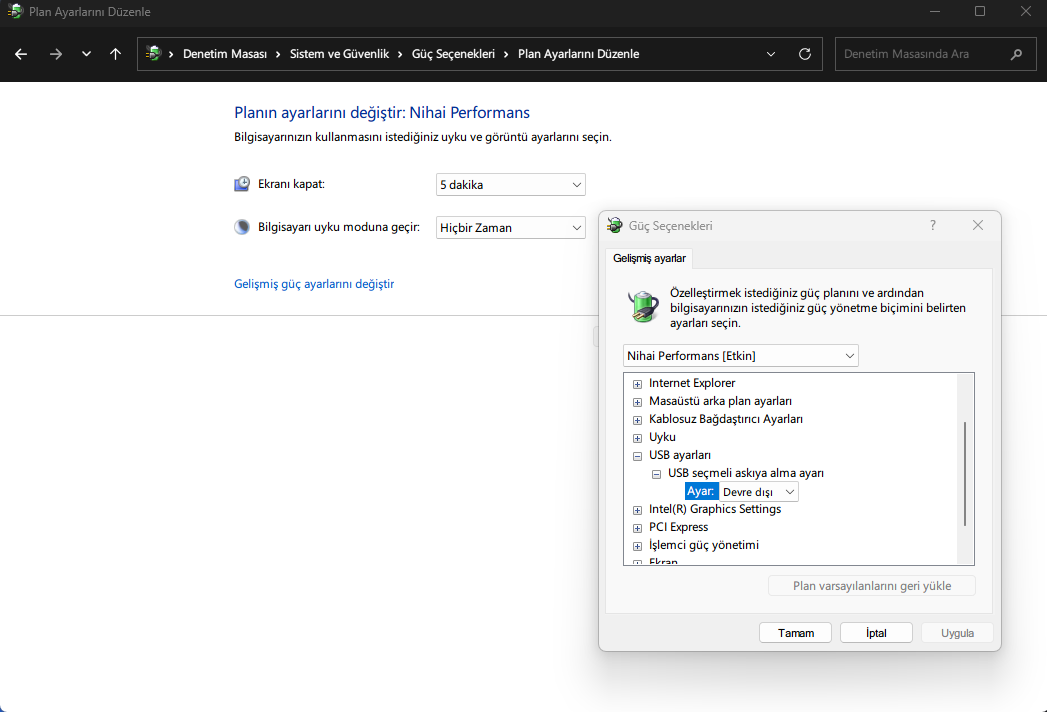Close the Güç Seçenekleri dialog
The height and width of the screenshot is (712, 1047).
[x=978, y=226]
